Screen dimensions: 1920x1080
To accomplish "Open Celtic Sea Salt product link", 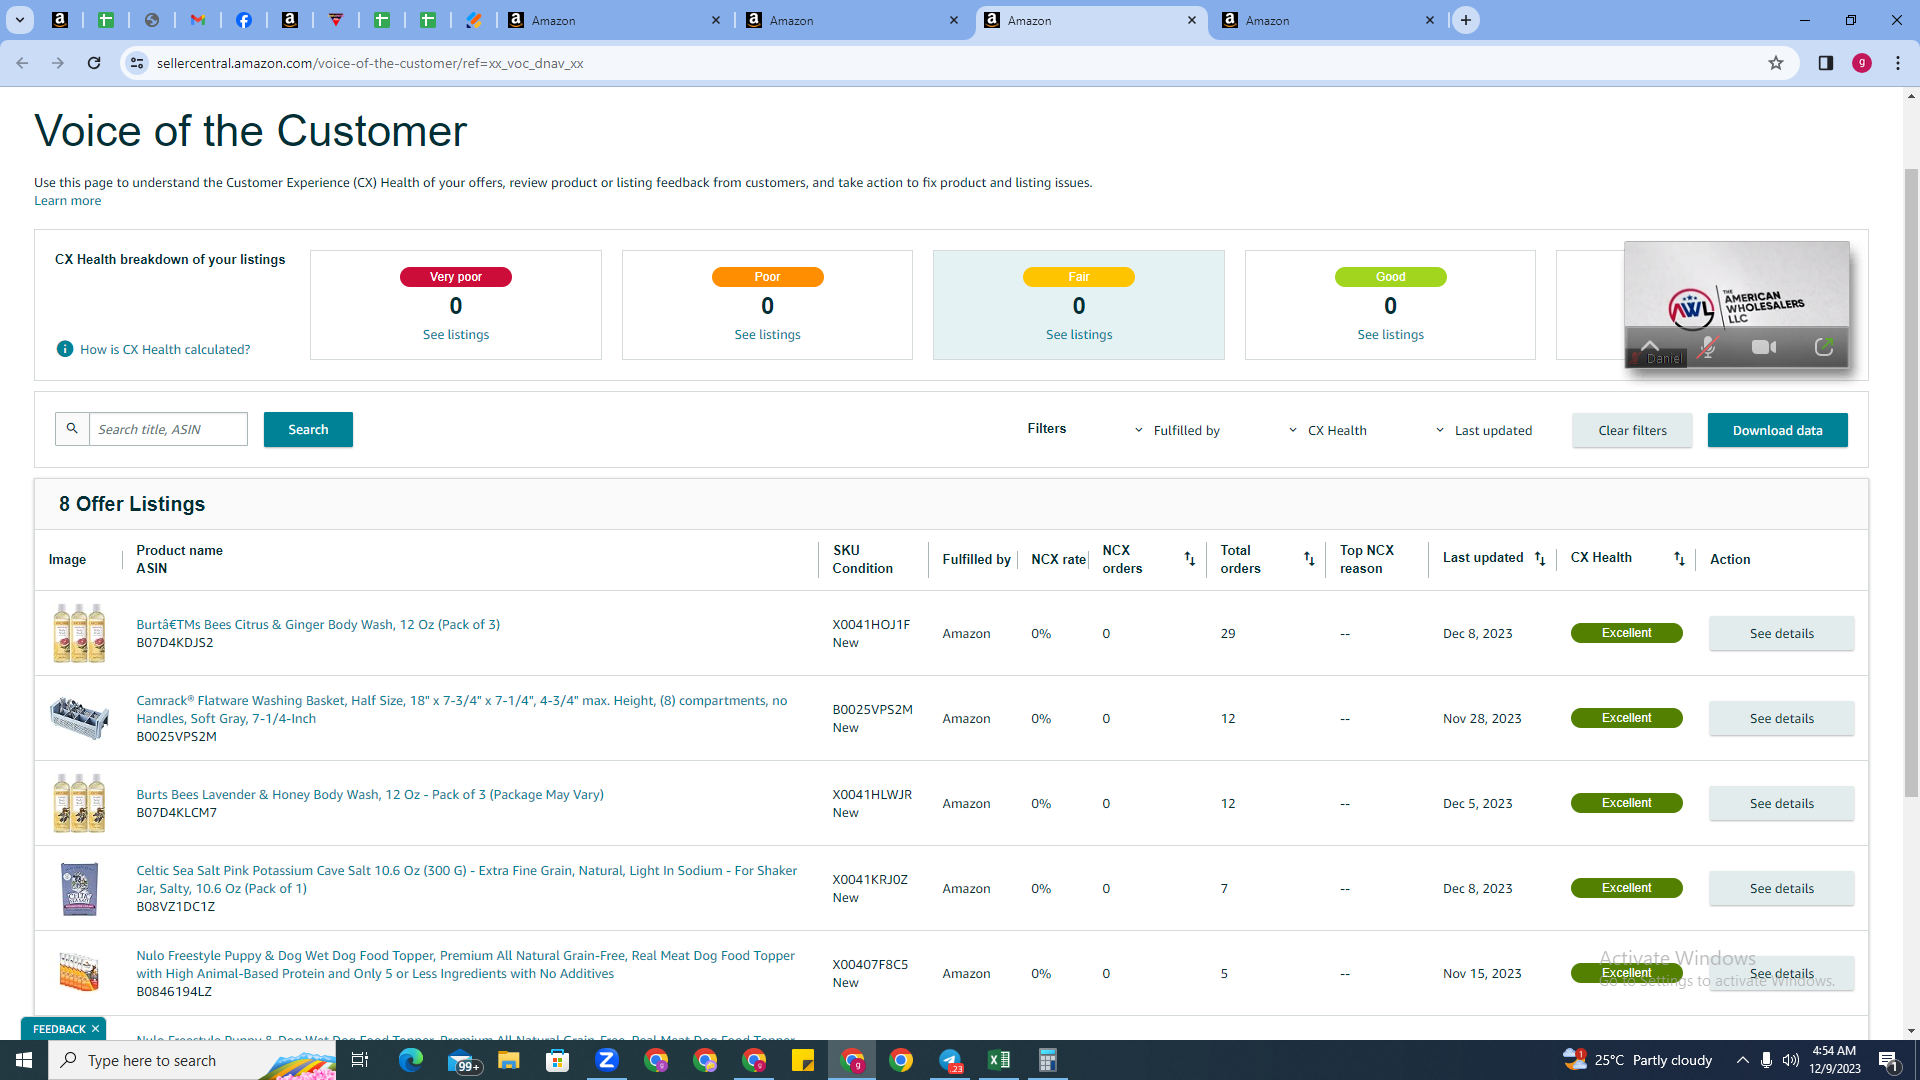I will coord(466,879).
